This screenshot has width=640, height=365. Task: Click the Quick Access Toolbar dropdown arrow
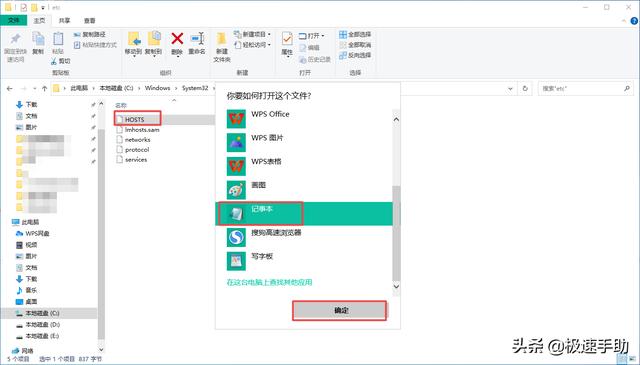tap(43, 7)
